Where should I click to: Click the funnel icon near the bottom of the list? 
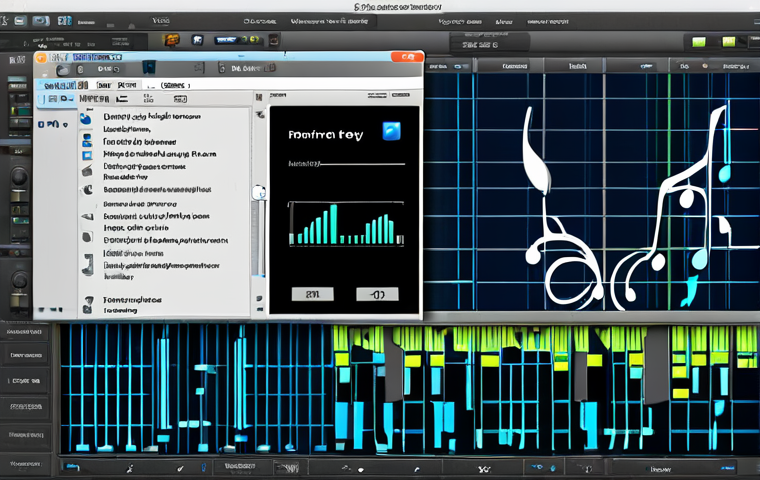[x=88, y=301]
